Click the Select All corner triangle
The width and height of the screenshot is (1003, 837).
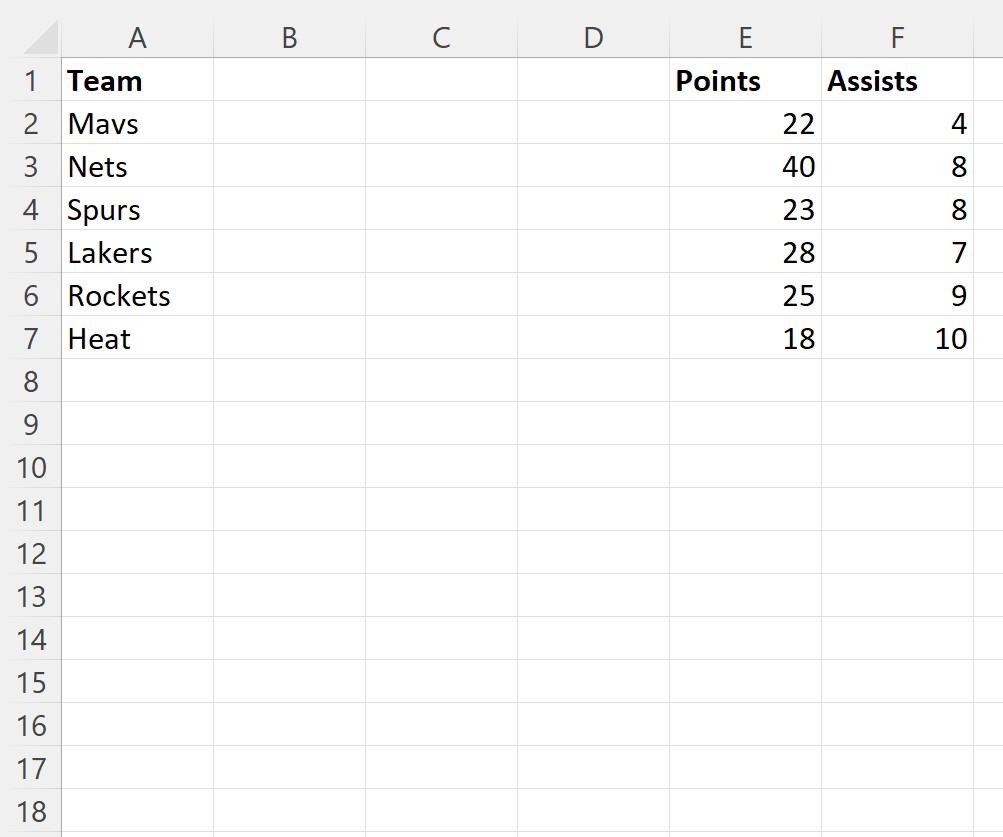(x=41, y=37)
